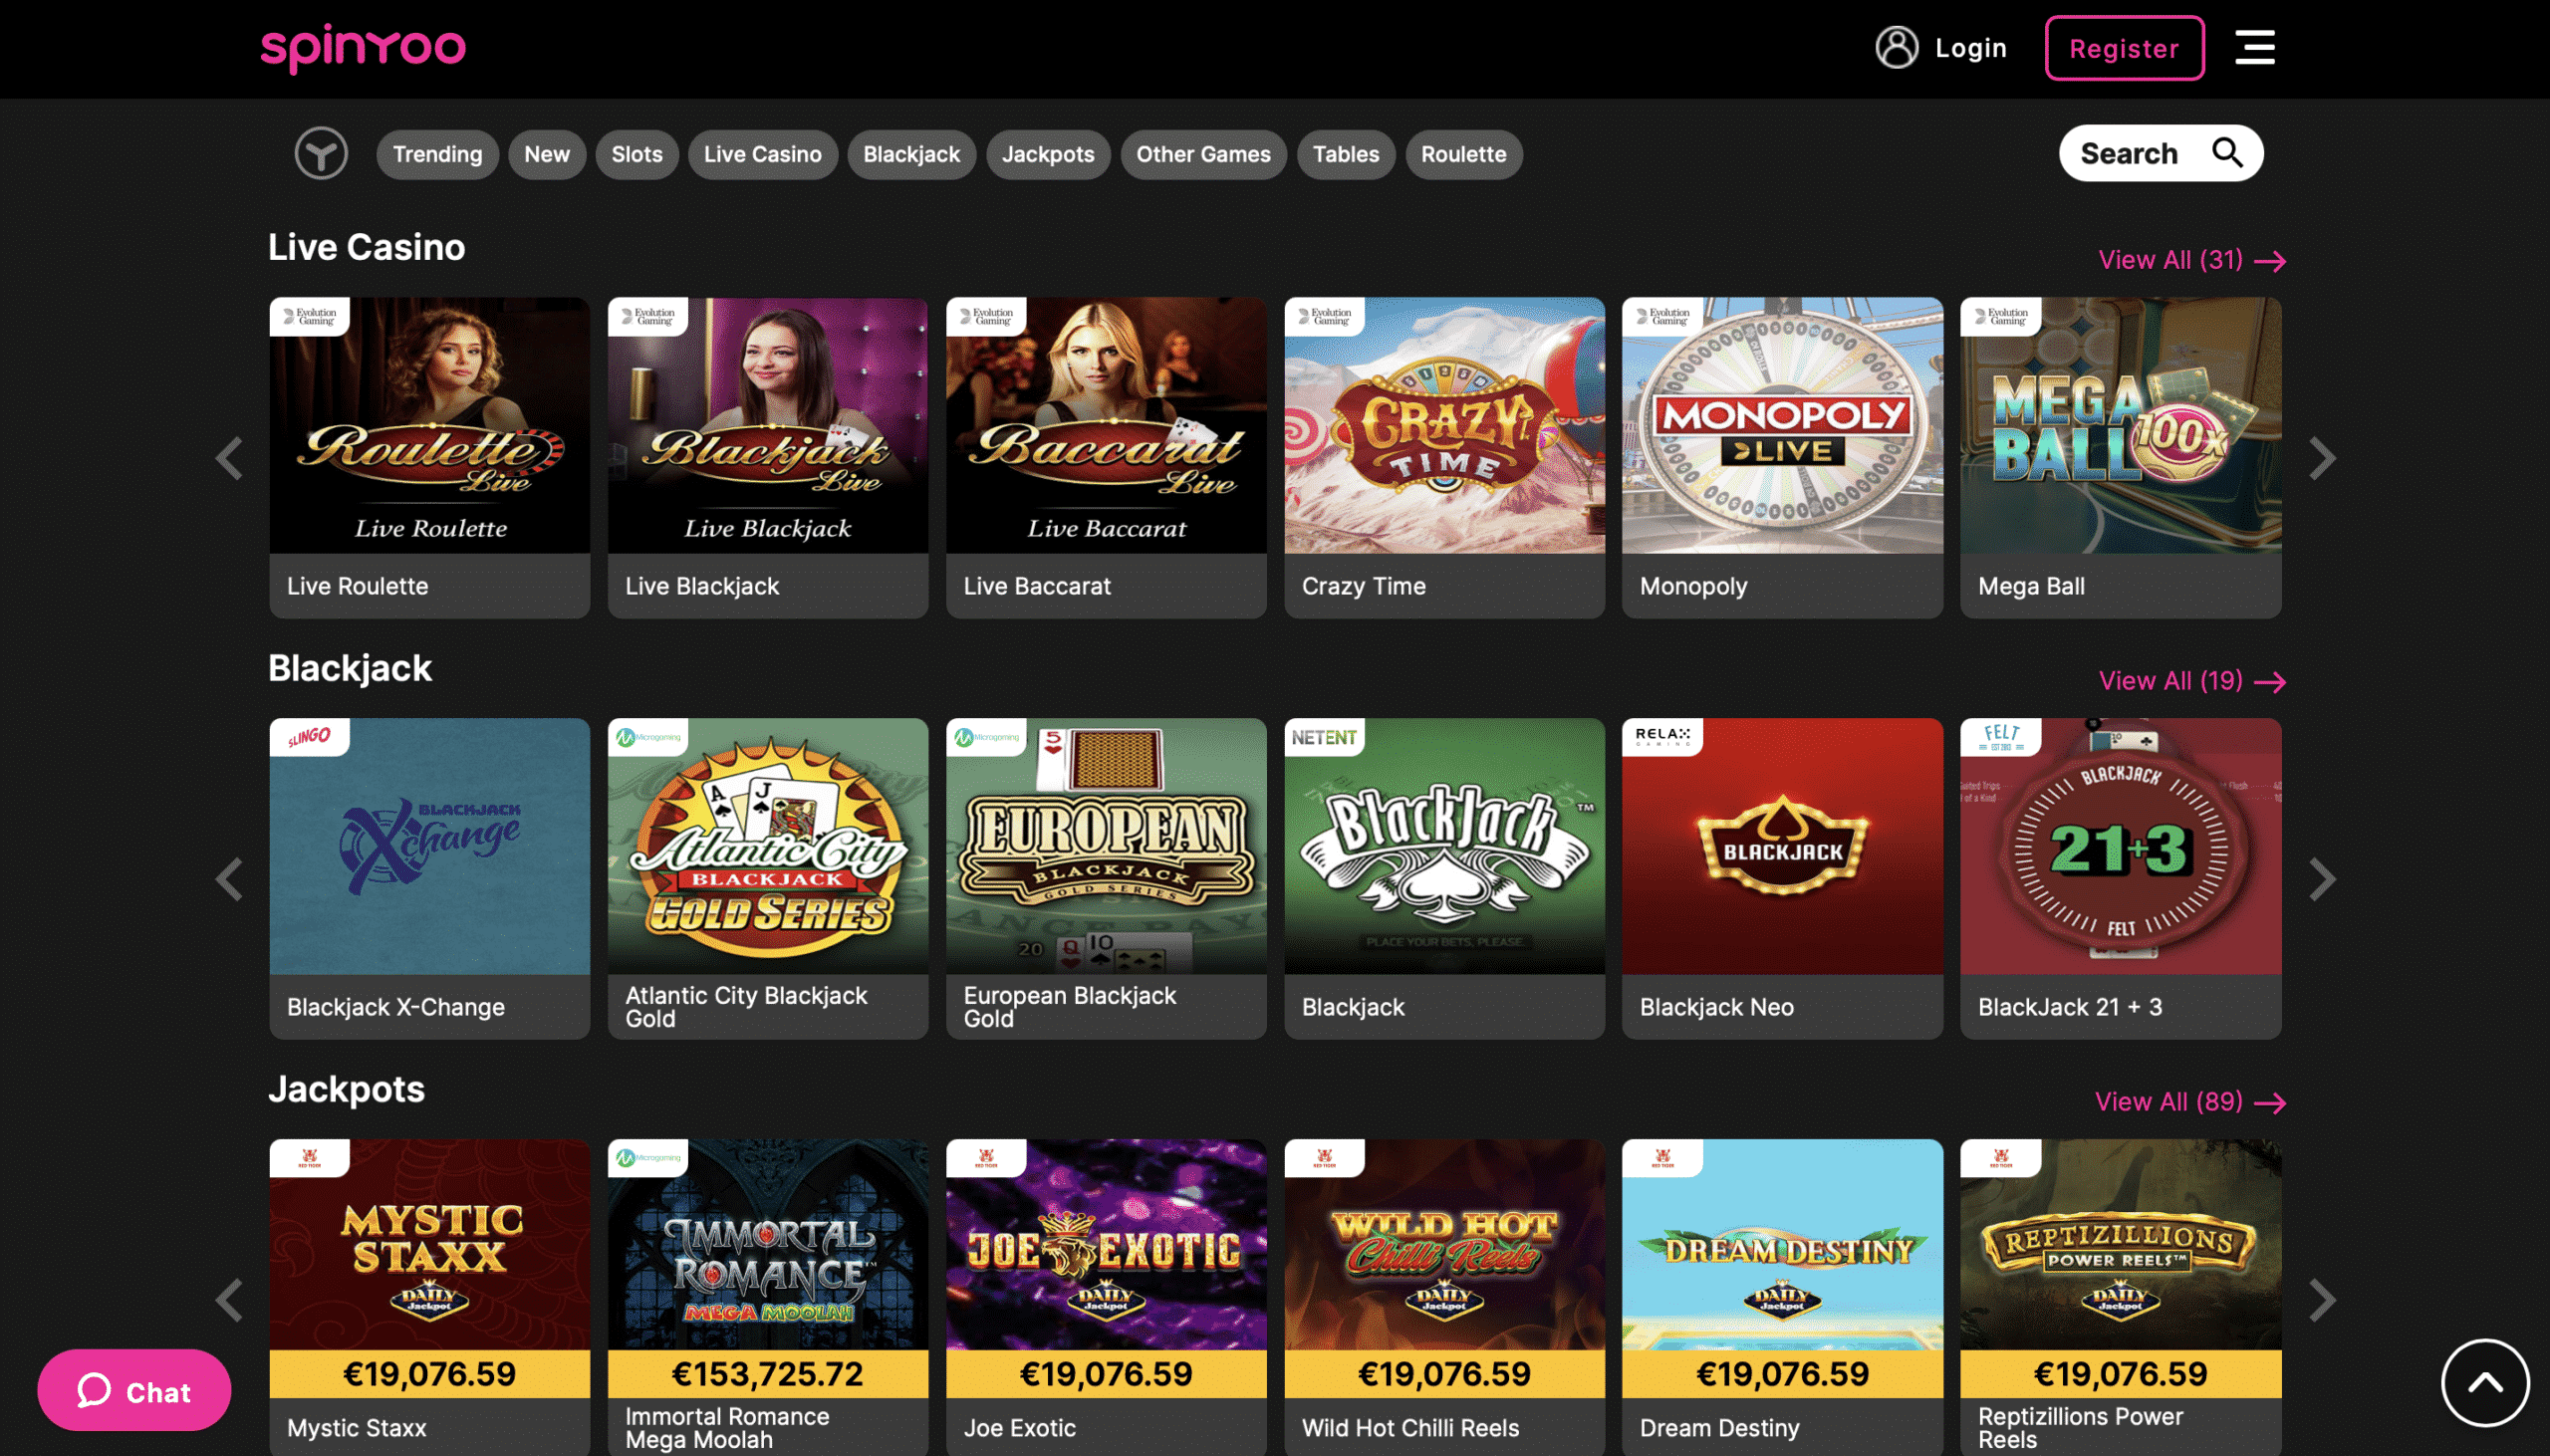This screenshot has height=1456, width=2550.
Task: Click the scroll-to-top arrow button
Action: click(x=2485, y=1383)
